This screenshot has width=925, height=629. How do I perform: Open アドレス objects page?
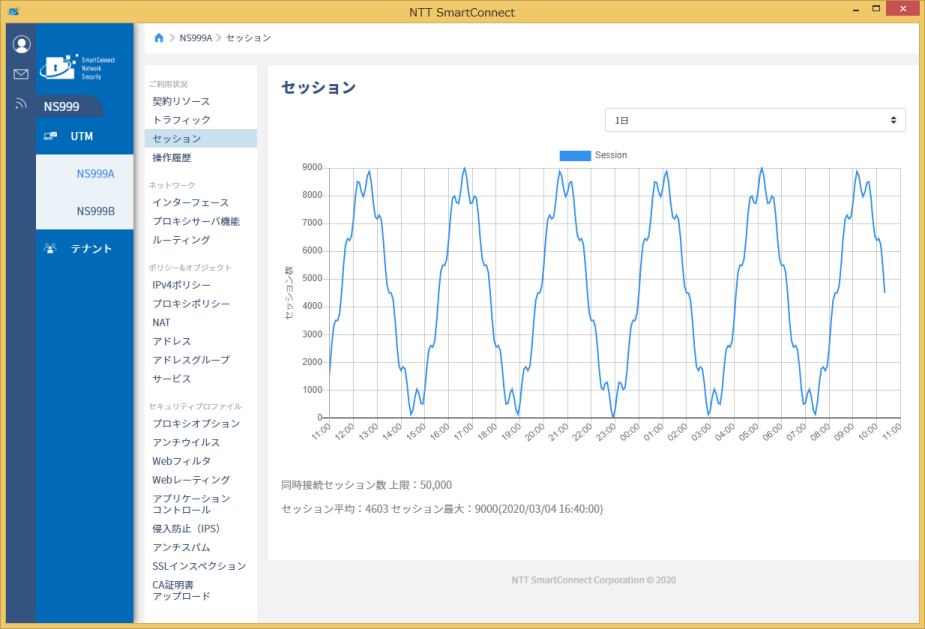[x=172, y=341]
